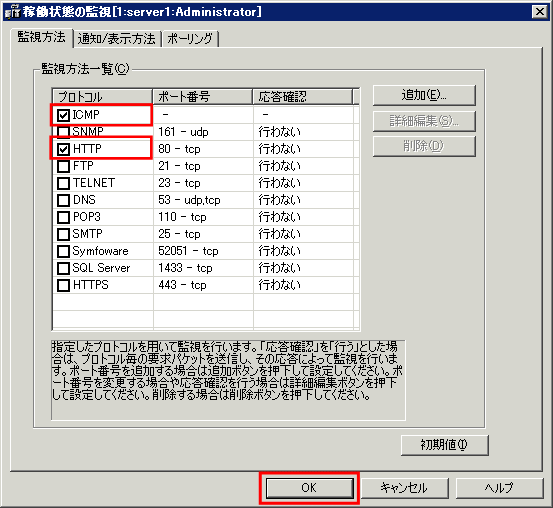Select the '1433 - tcp' port cell
The height and width of the screenshot is (508, 553).
point(203,268)
